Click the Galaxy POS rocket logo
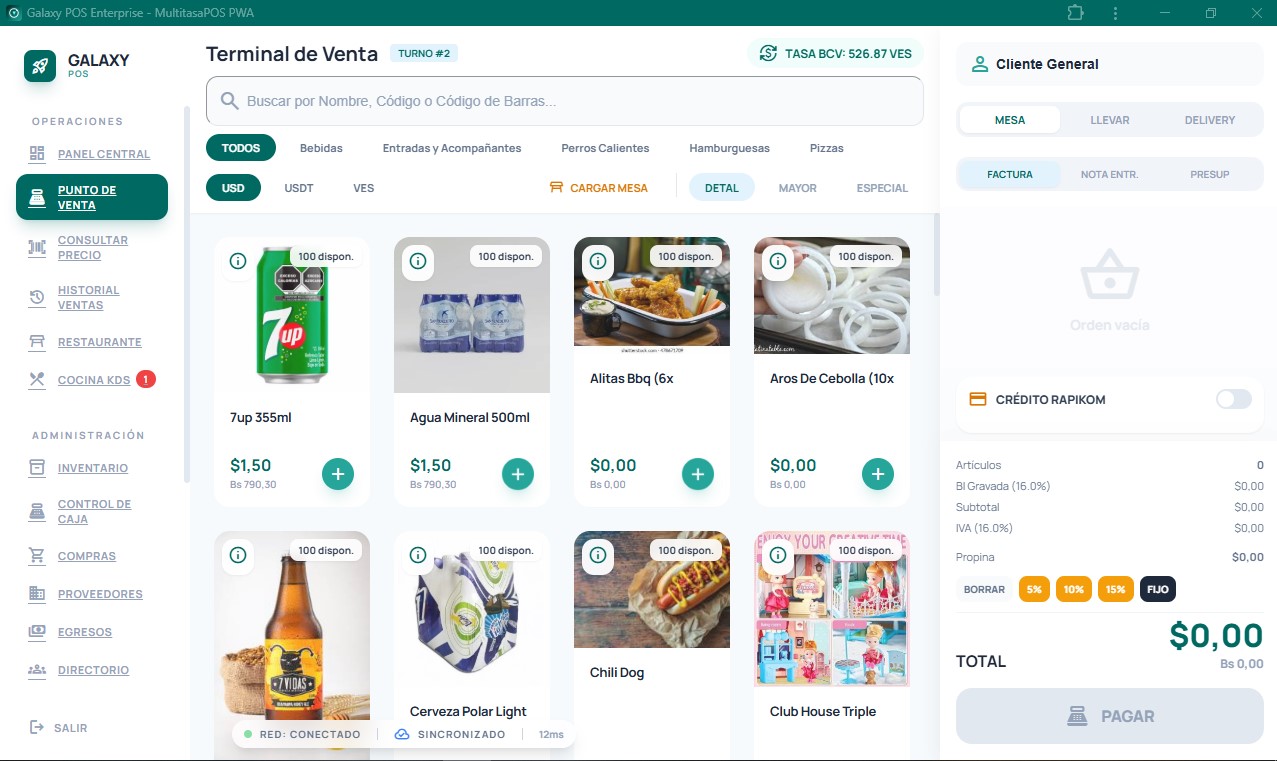The height and width of the screenshot is (761, 1277). (x=40, y=66)
